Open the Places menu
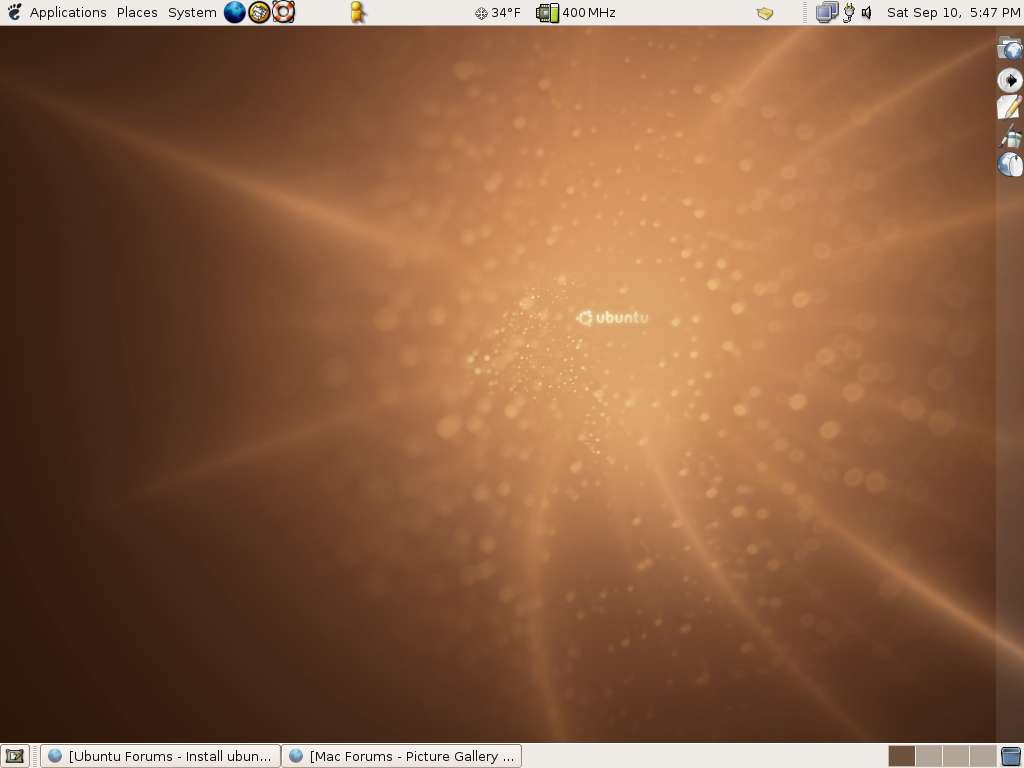 [x=137, y=12]
